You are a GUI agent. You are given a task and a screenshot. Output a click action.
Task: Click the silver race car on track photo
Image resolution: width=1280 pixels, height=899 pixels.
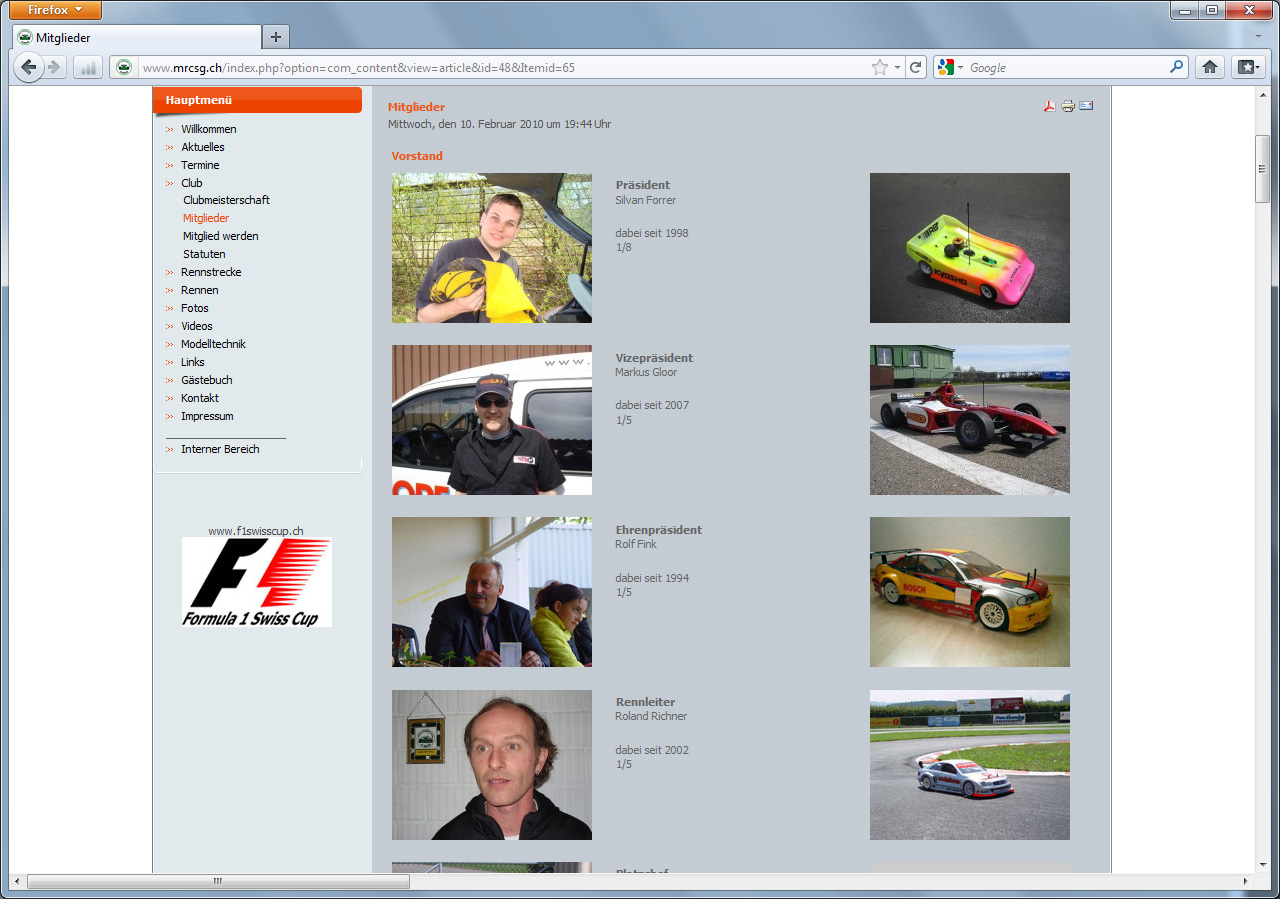click(970, 765)
